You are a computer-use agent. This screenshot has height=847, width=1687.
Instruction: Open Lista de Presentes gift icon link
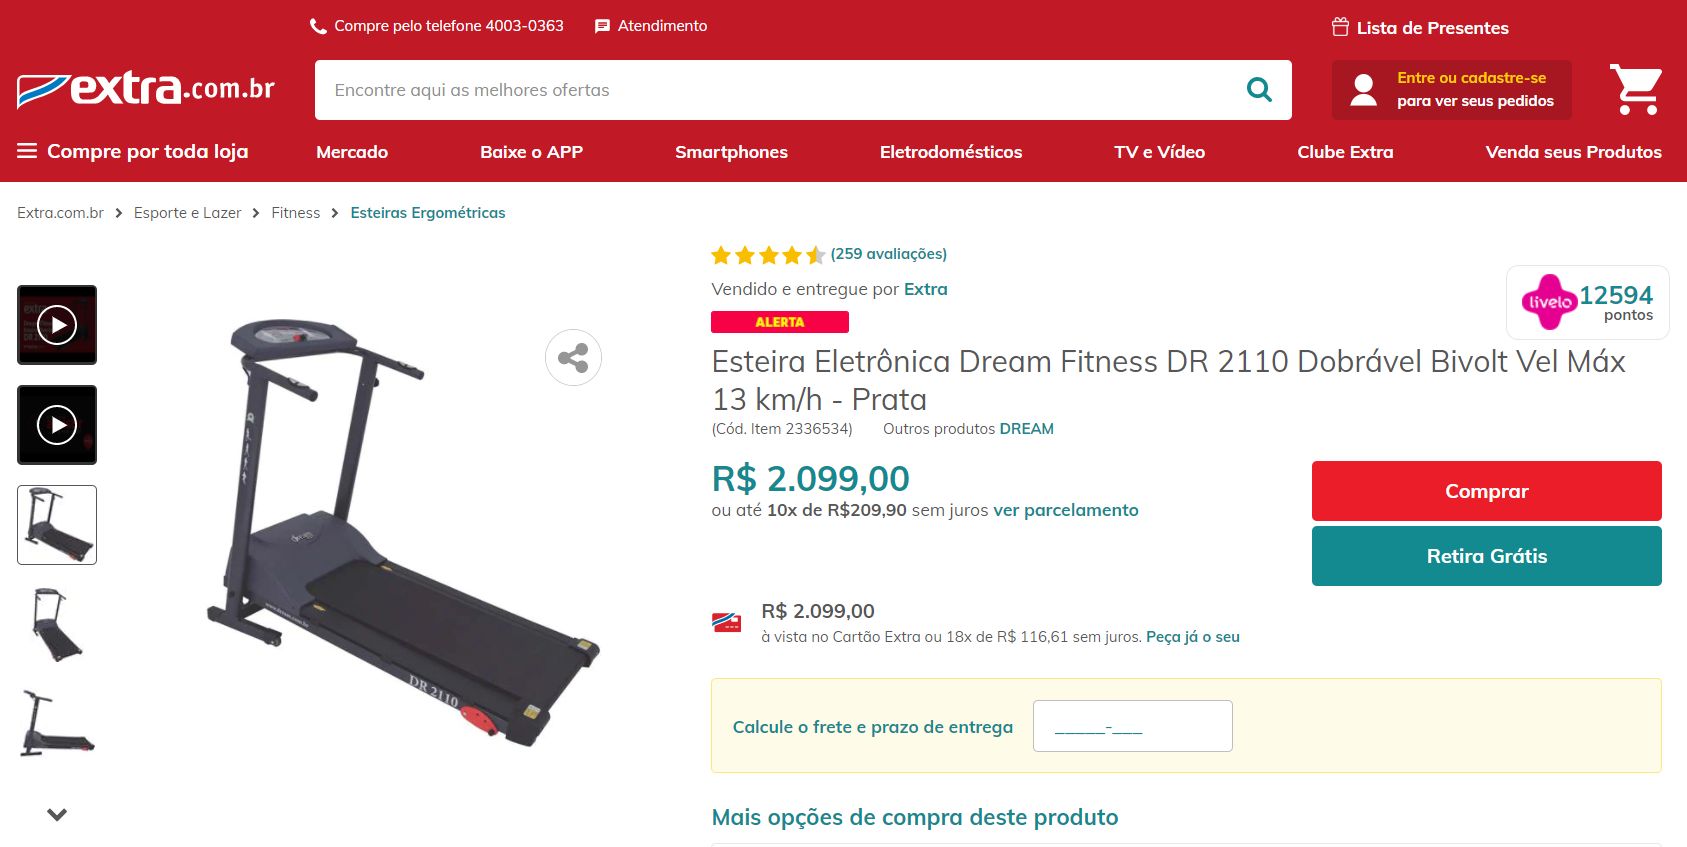(x=1420, y=28)
